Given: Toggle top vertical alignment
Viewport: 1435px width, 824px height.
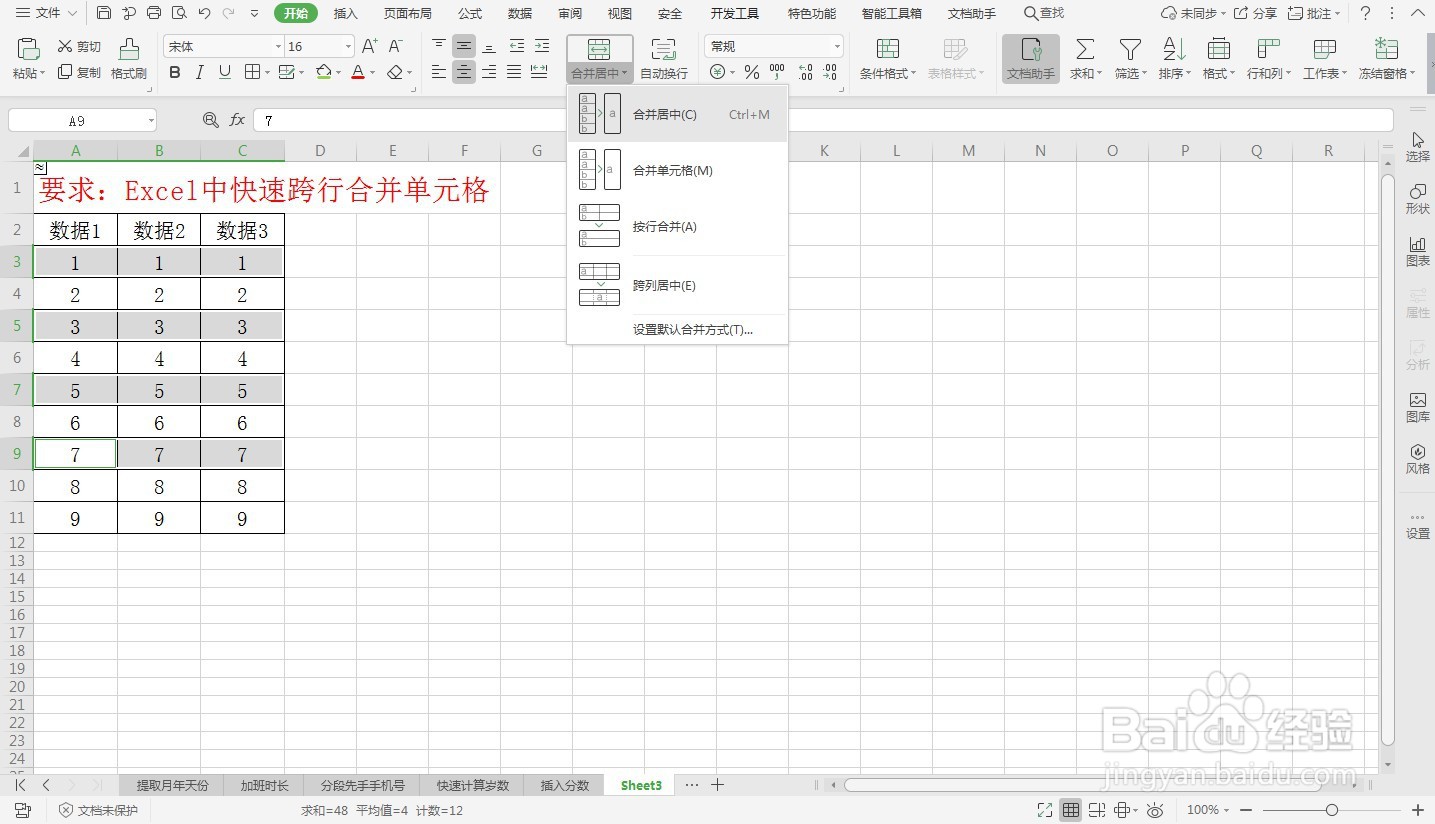Looking at the screenshot, I should point(439,46).
